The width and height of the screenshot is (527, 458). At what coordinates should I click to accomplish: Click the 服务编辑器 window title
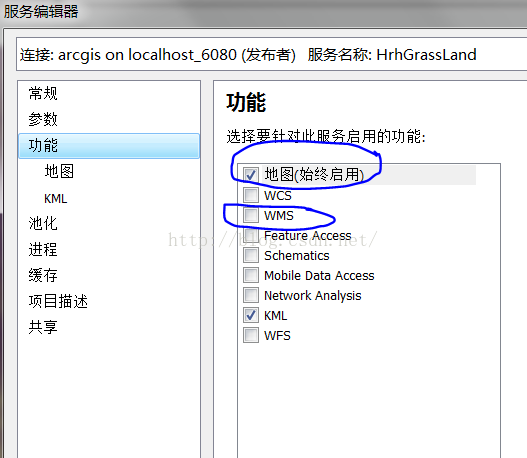(x=41, y=11)
